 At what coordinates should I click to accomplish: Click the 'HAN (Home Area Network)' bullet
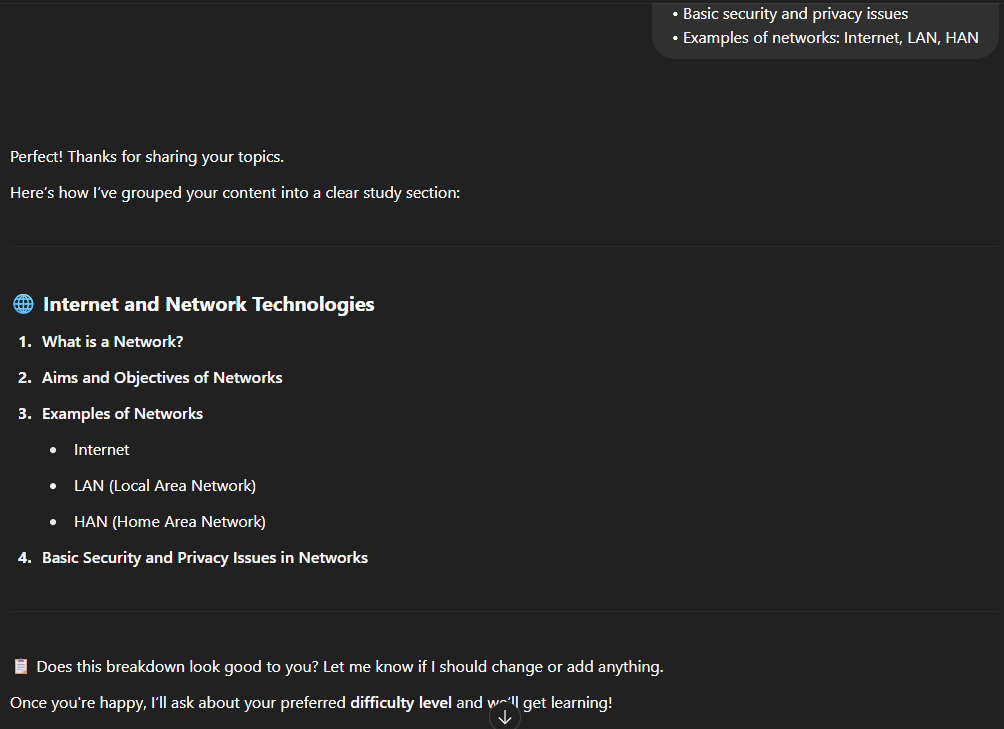170,522
